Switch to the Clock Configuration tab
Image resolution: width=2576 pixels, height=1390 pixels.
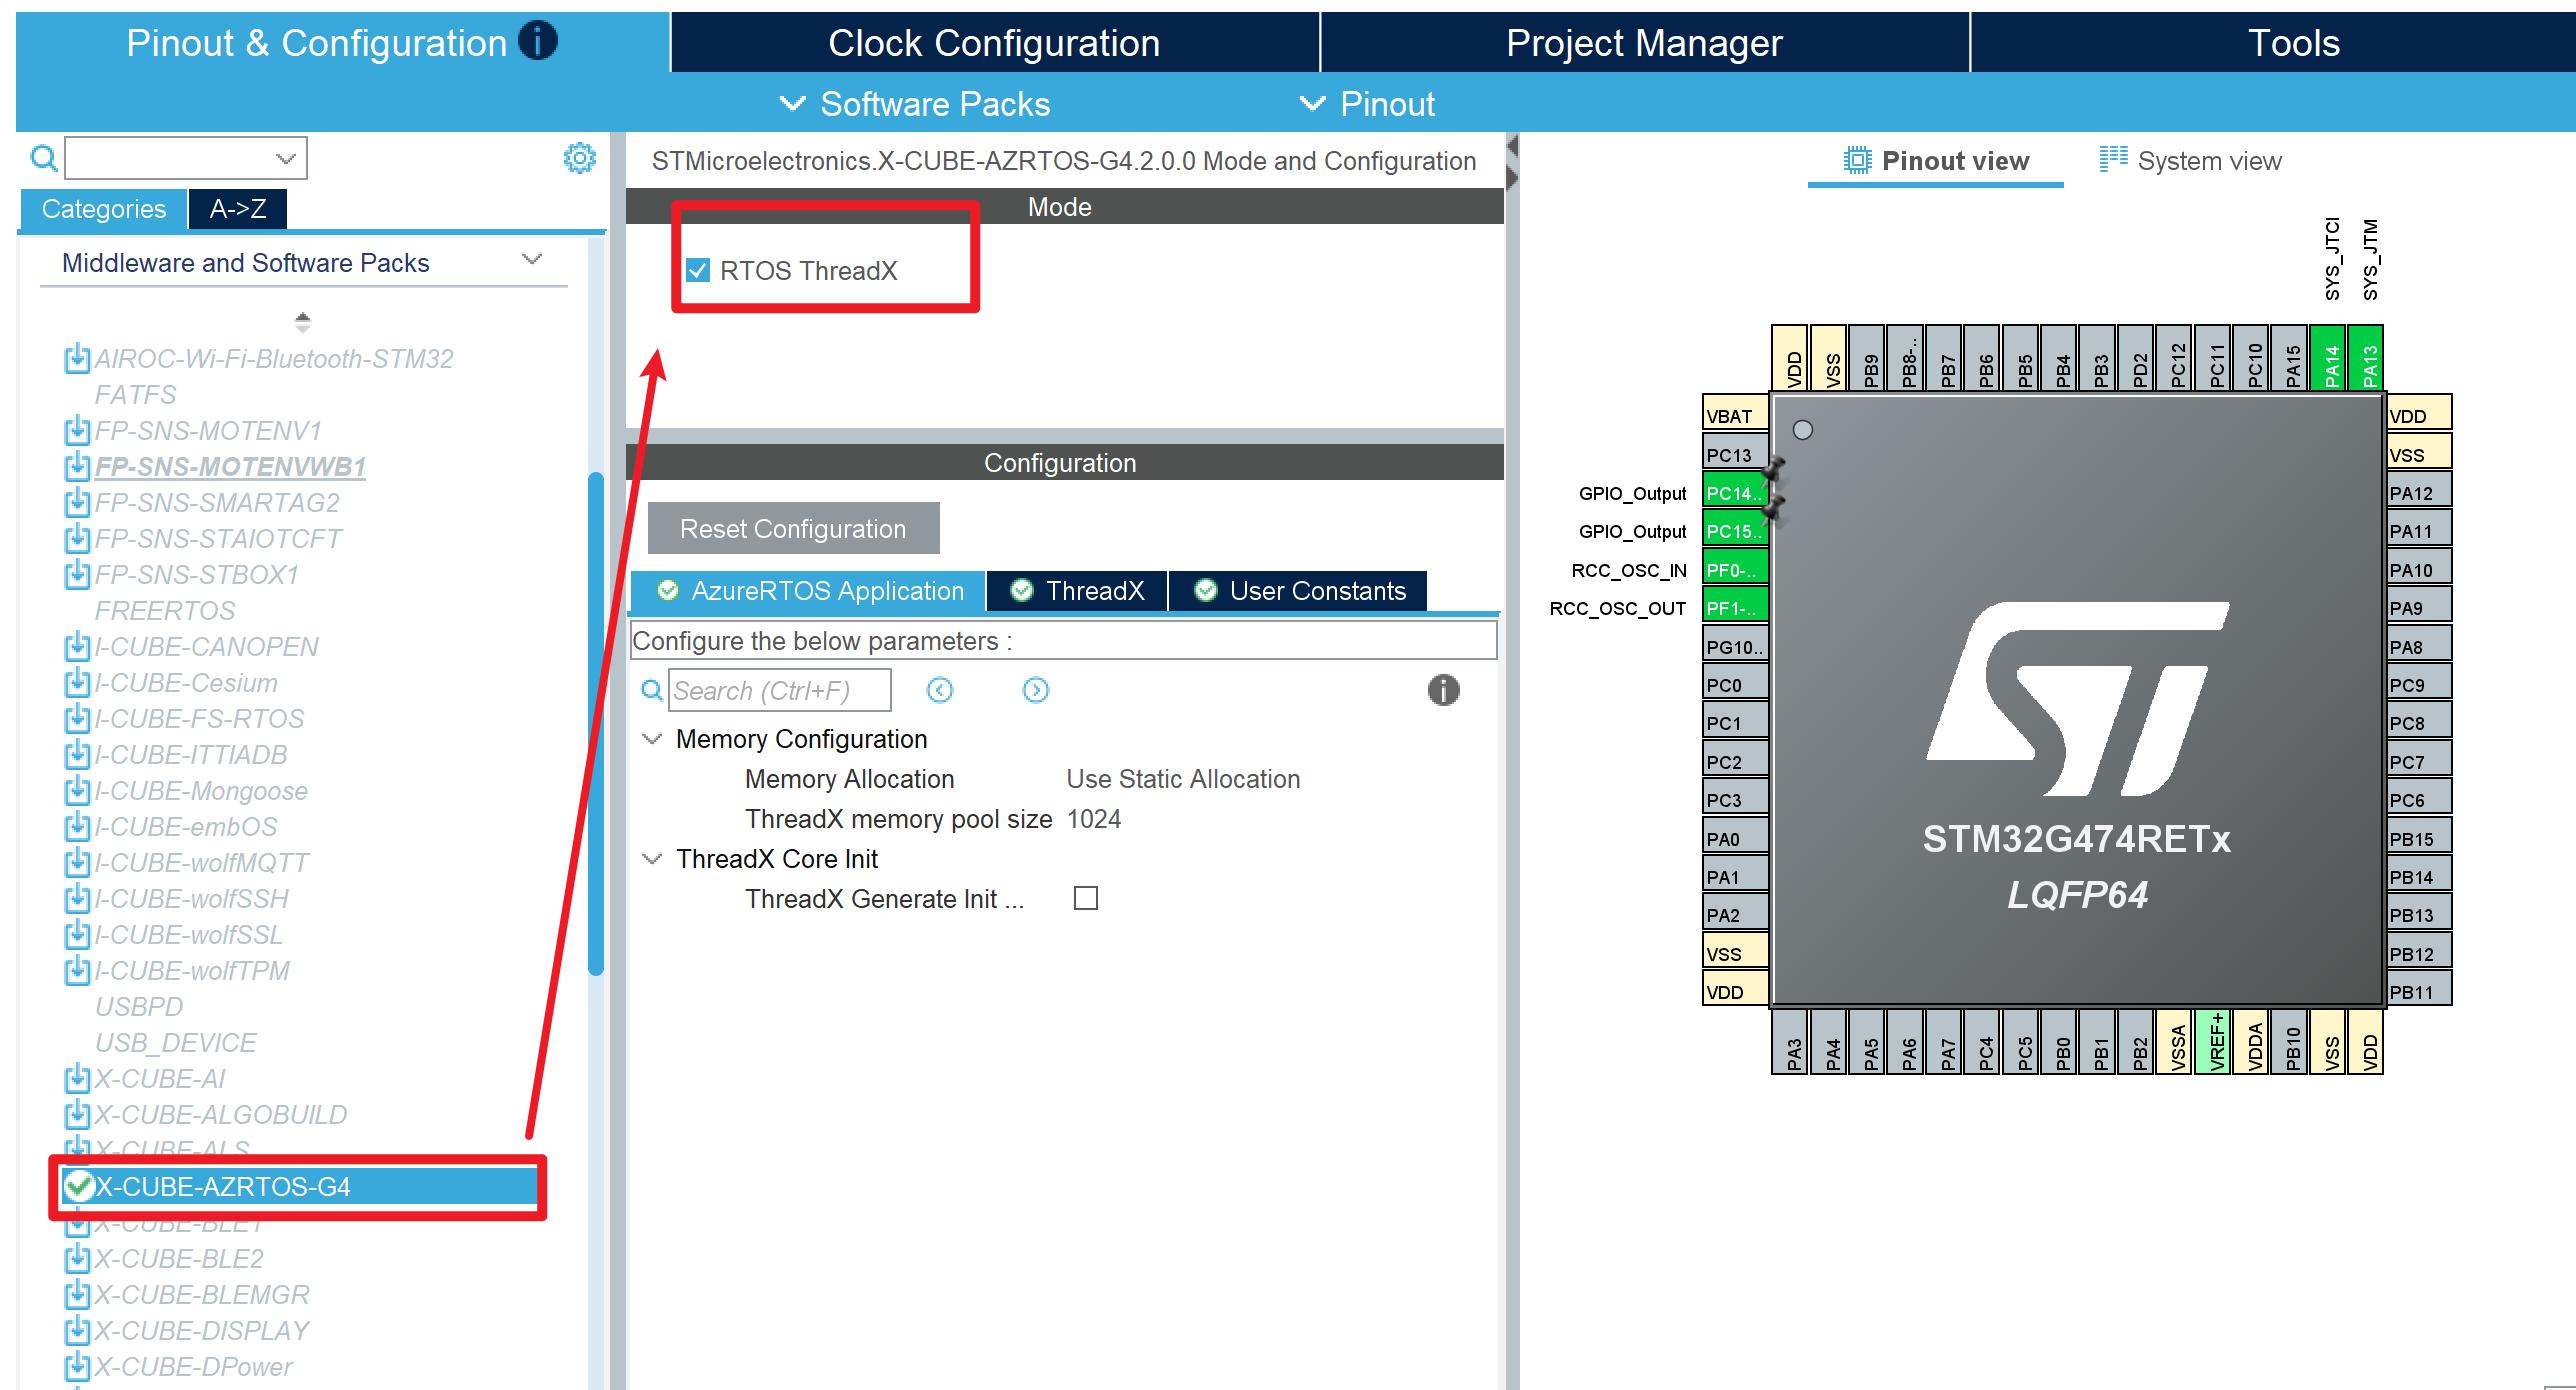point(994,43)
